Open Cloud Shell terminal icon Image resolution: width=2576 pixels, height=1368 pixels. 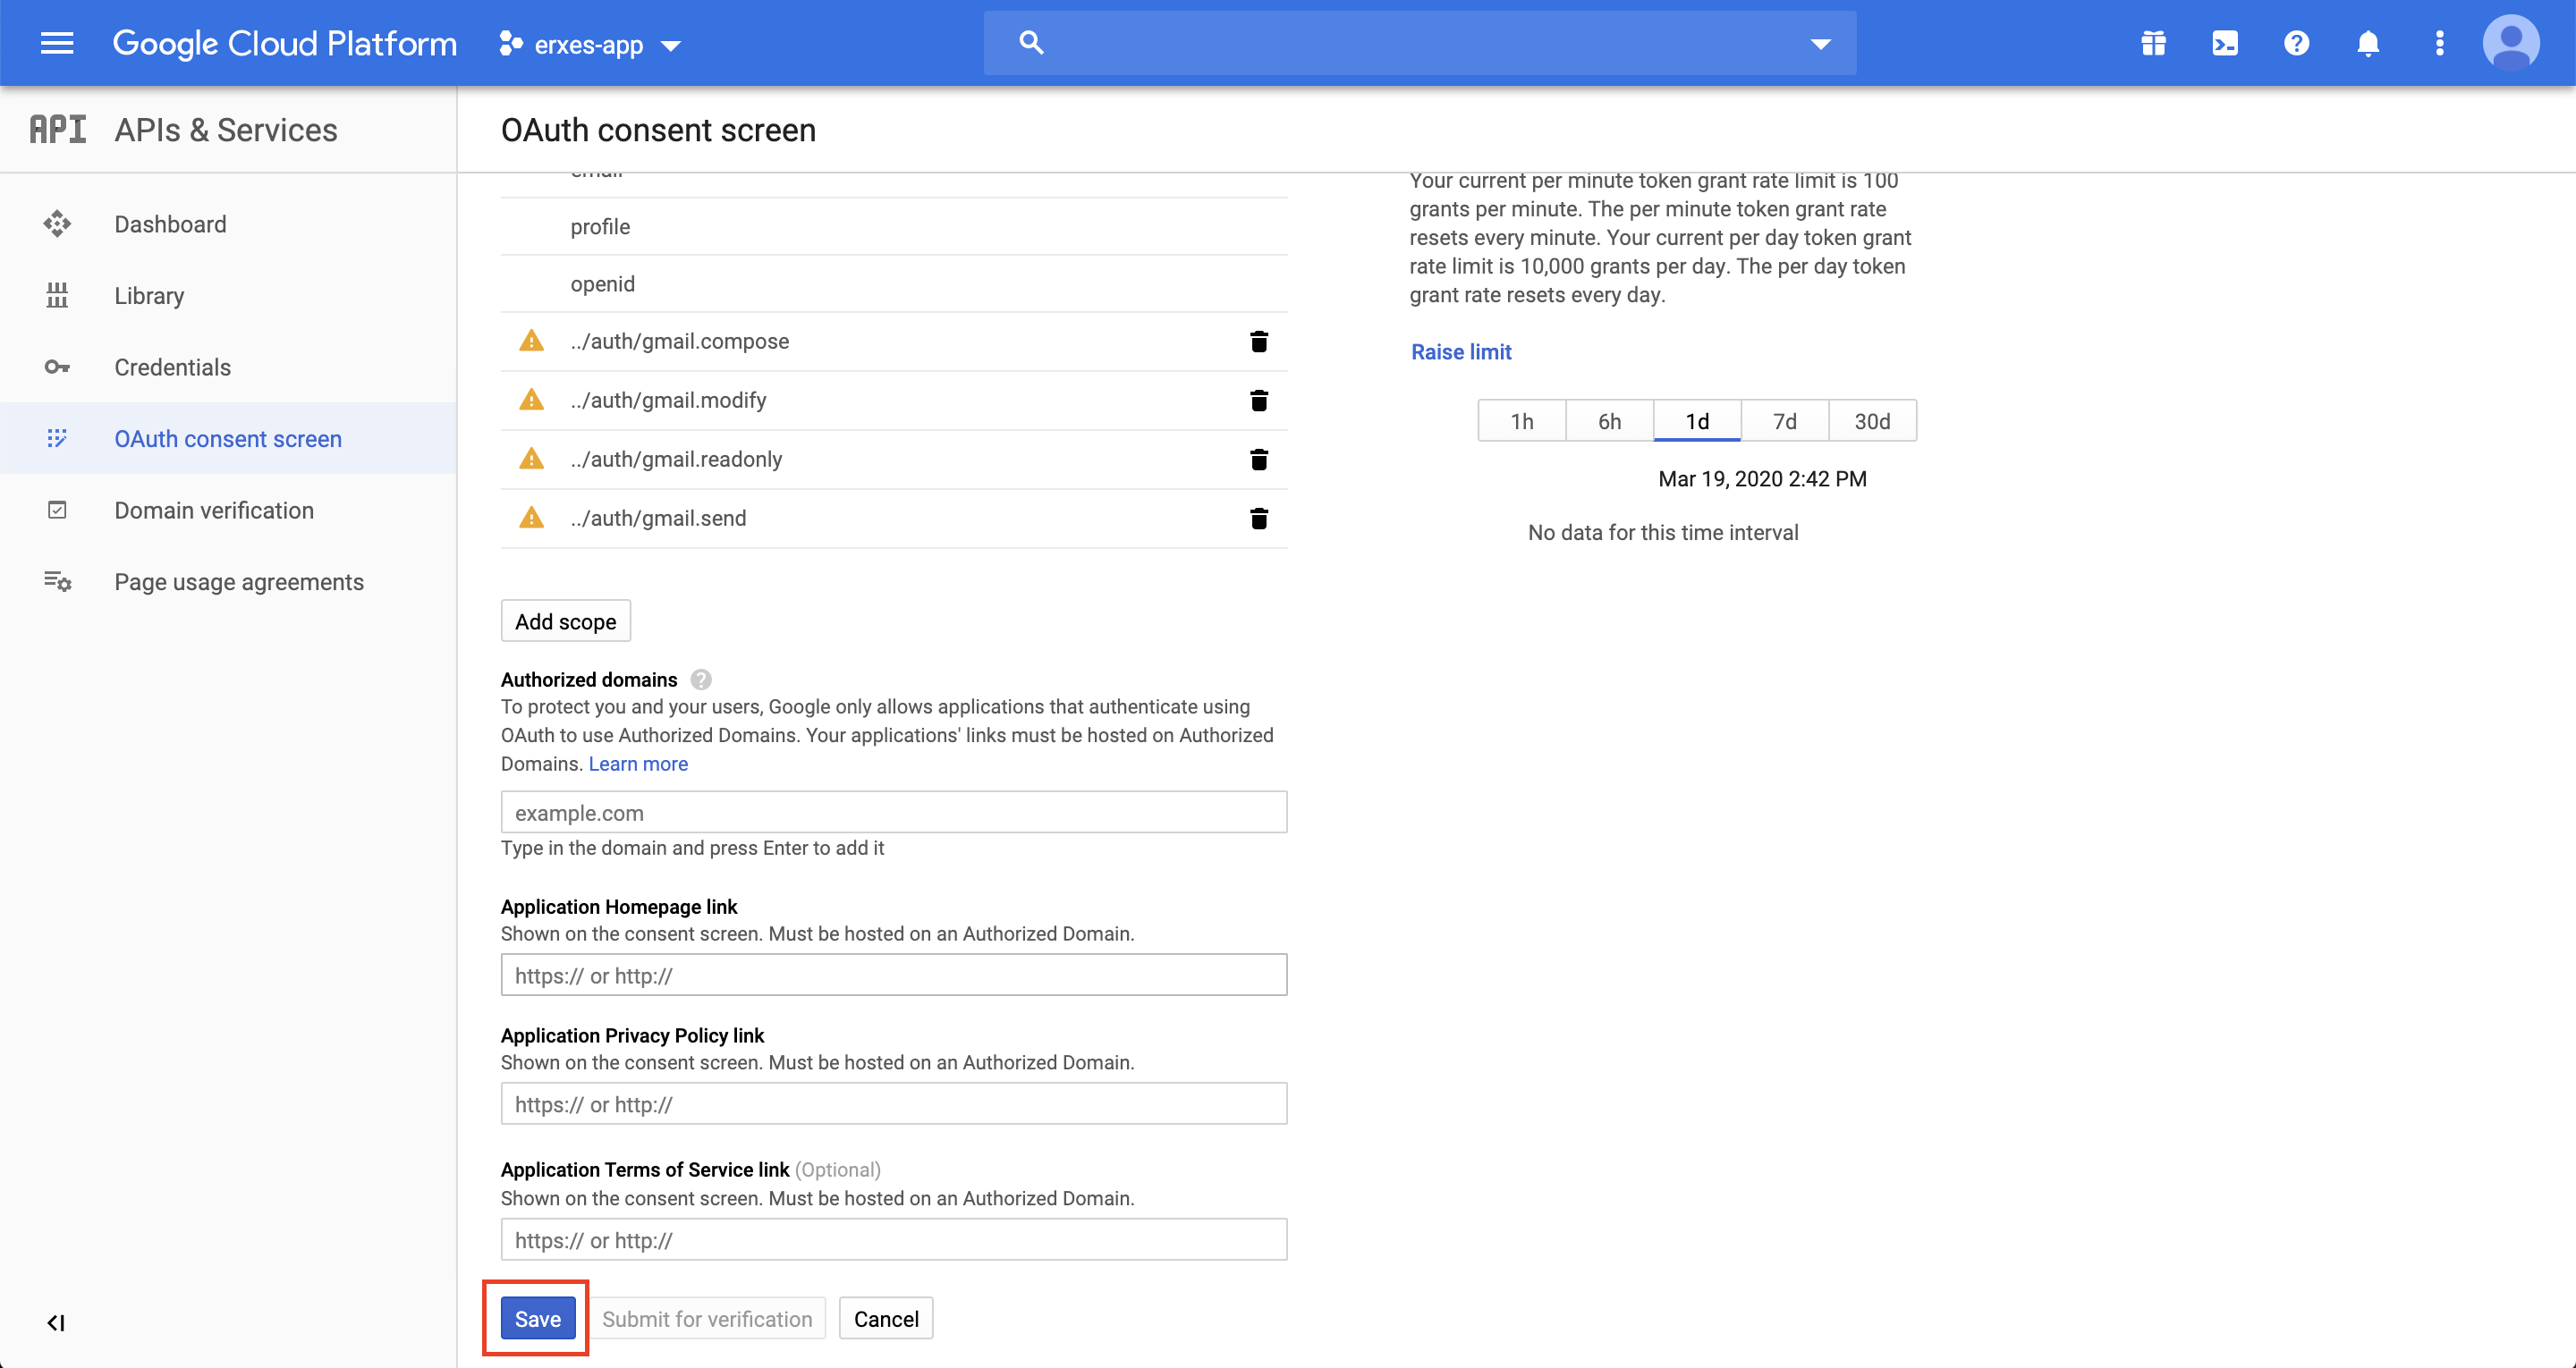(2225, 43)
